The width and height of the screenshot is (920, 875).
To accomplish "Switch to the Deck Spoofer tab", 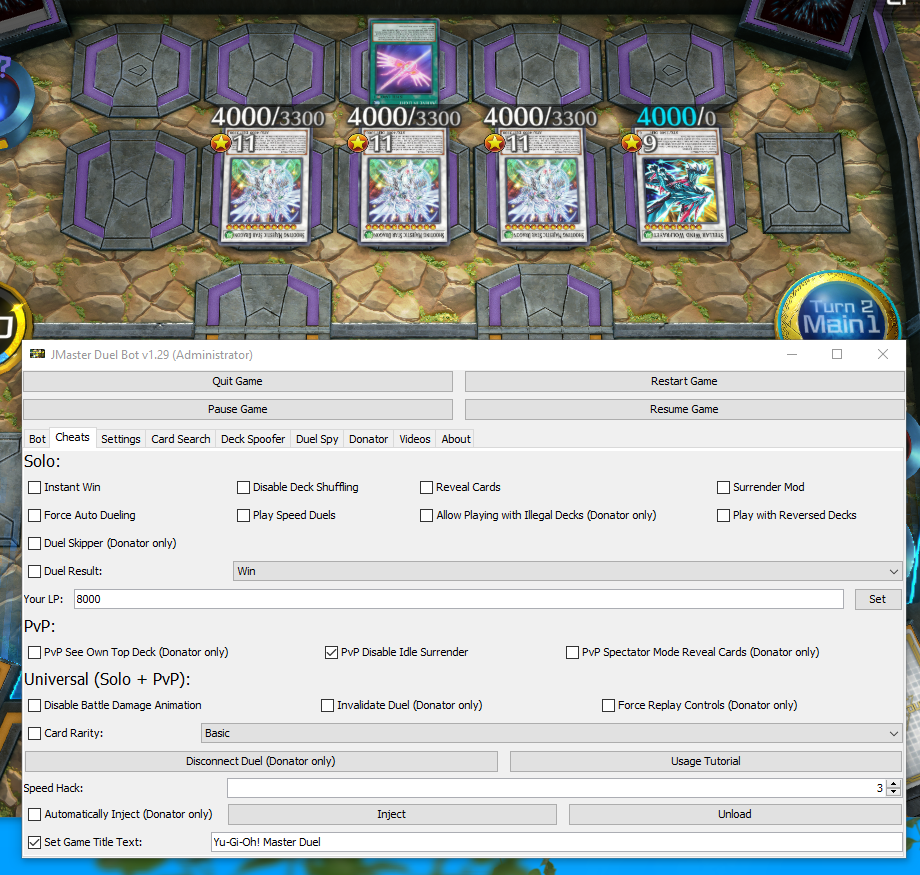I will coord(253,439).
